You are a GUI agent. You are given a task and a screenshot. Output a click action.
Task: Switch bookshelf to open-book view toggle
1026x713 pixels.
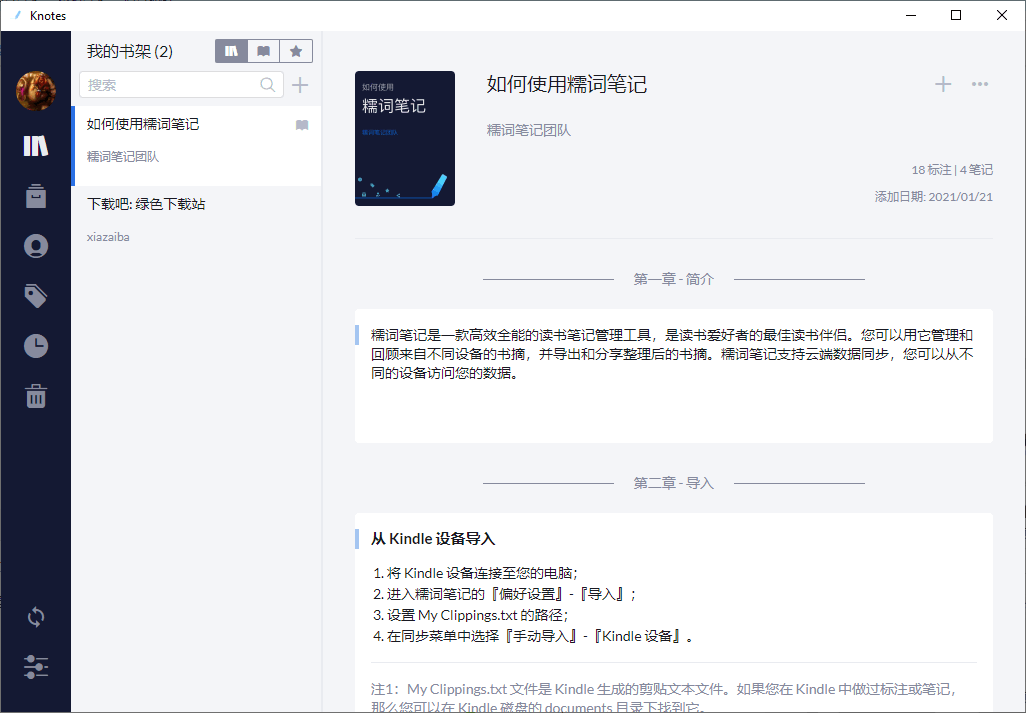click(264, 51)
